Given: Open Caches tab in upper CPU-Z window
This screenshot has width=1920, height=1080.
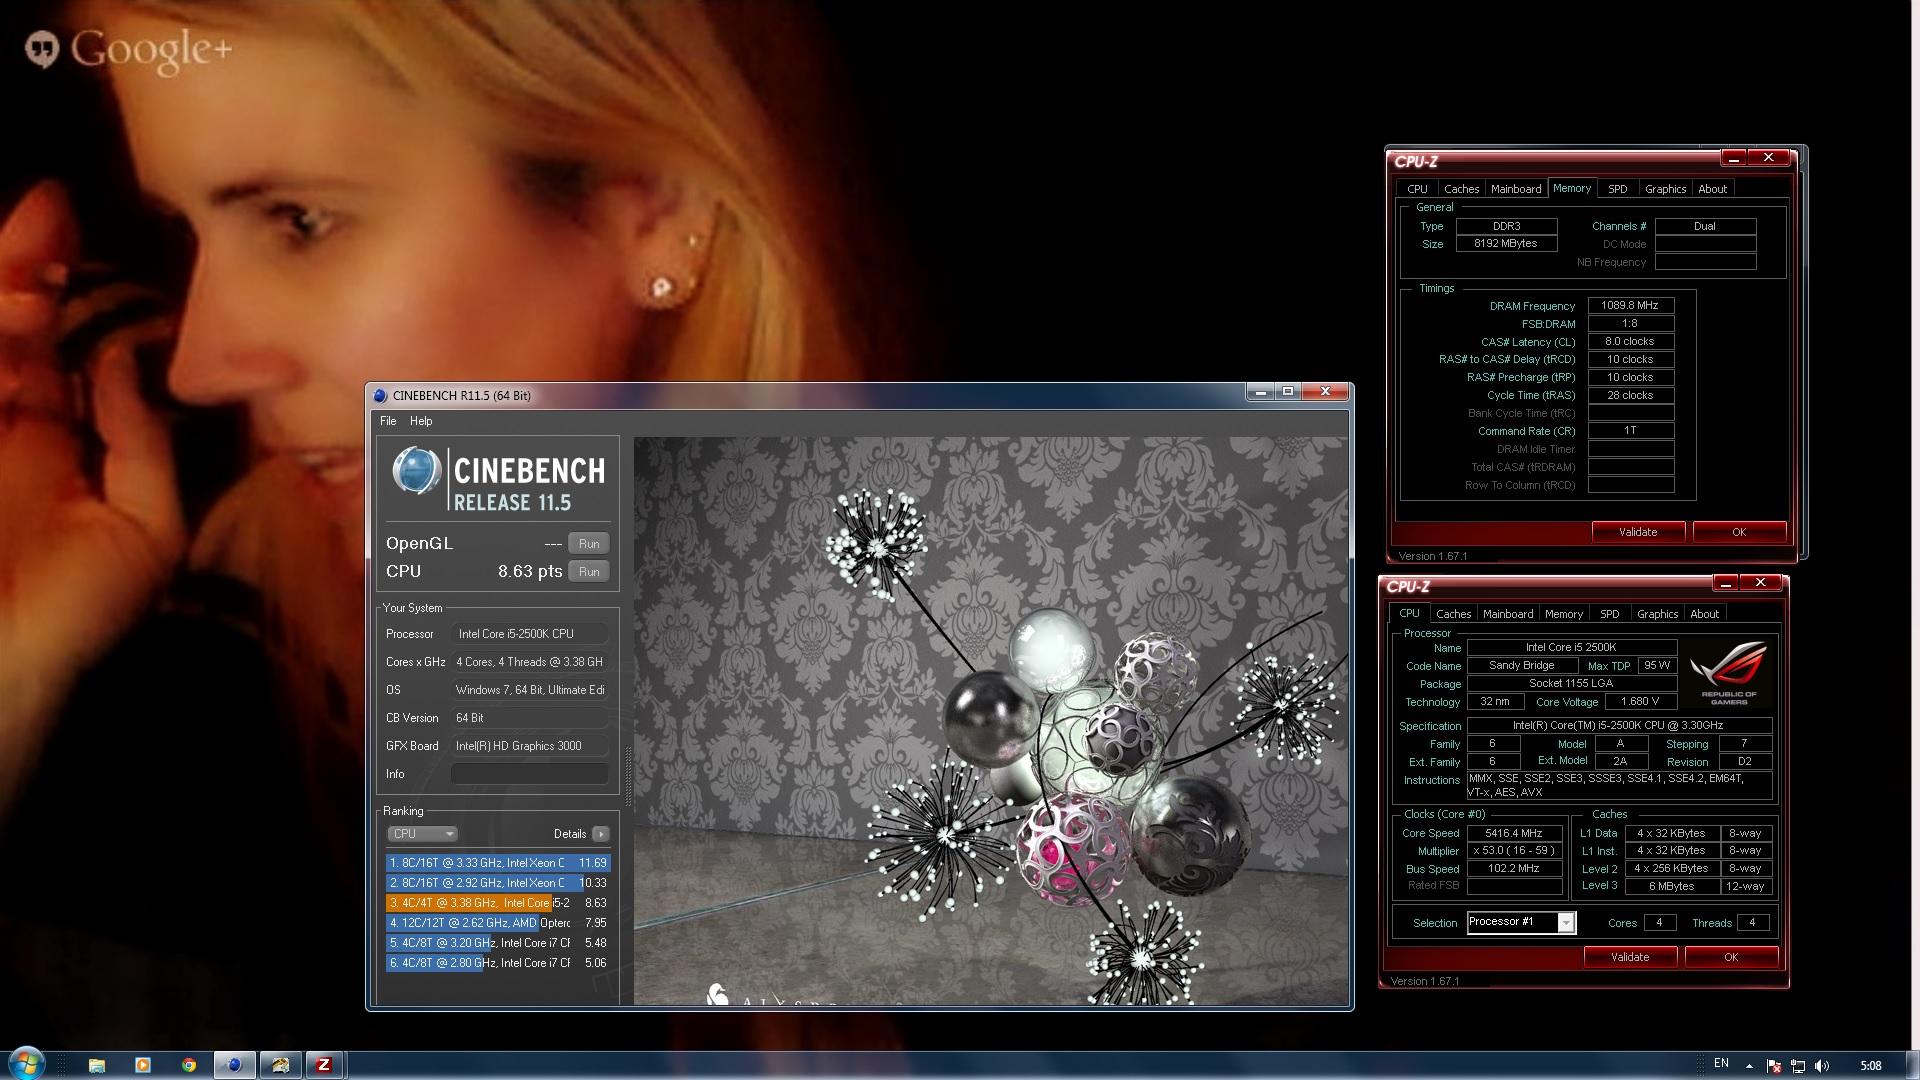Looking at the screenshot, I should 1461,189.
